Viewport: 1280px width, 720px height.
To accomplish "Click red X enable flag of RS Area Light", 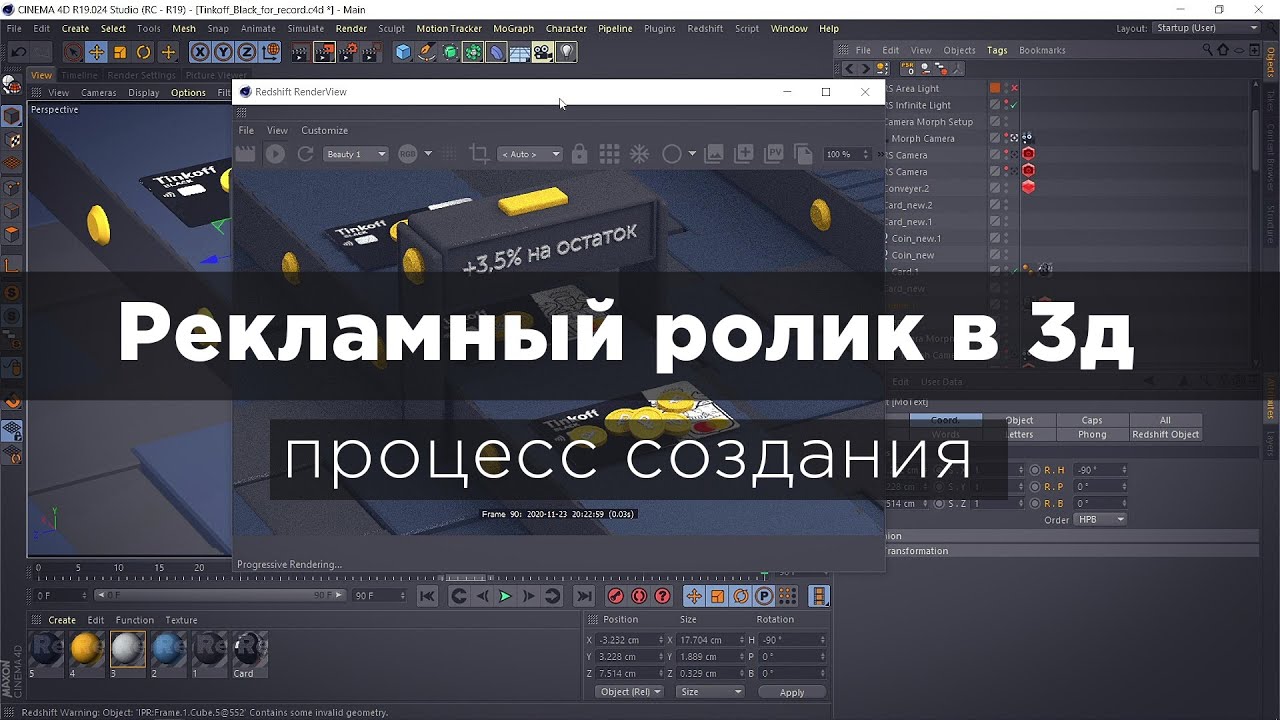I will (1013, 88).
